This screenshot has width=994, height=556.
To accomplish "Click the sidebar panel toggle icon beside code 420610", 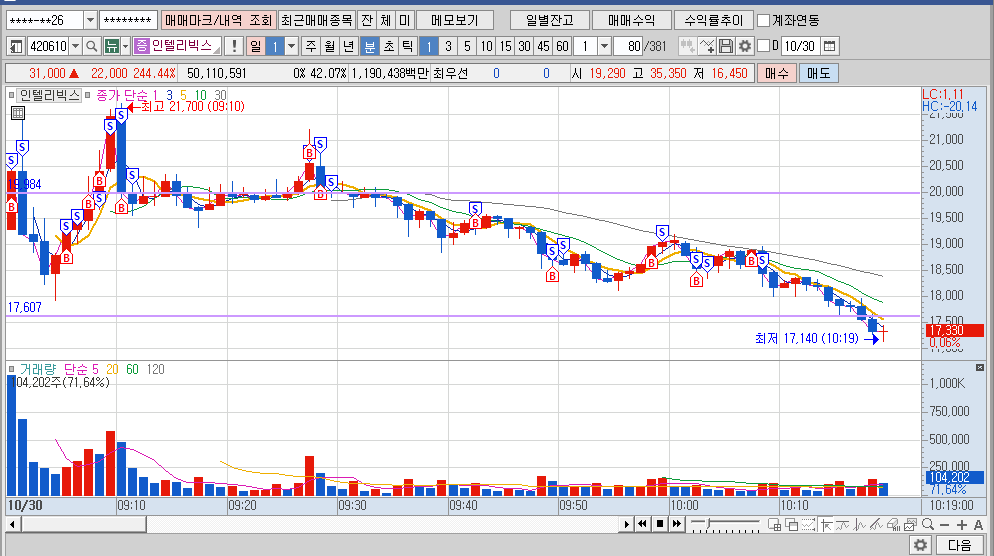I will click(x=16, y=46).
